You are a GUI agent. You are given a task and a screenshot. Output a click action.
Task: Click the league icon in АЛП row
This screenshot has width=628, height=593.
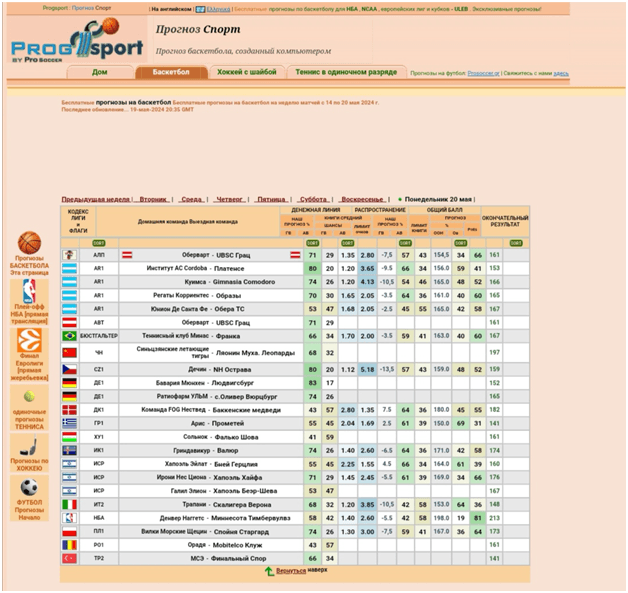pos(69,255)
